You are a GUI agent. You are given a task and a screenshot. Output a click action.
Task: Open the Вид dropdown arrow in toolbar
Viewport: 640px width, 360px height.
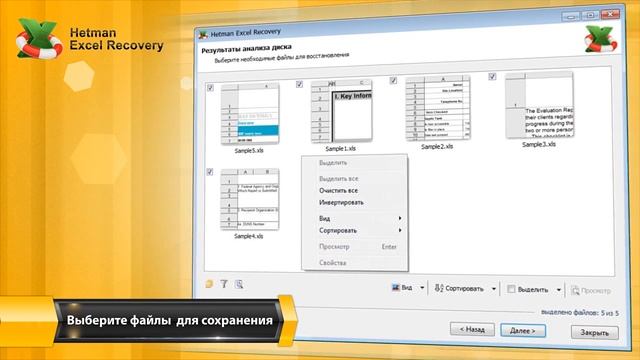click(x=422, y=288)
